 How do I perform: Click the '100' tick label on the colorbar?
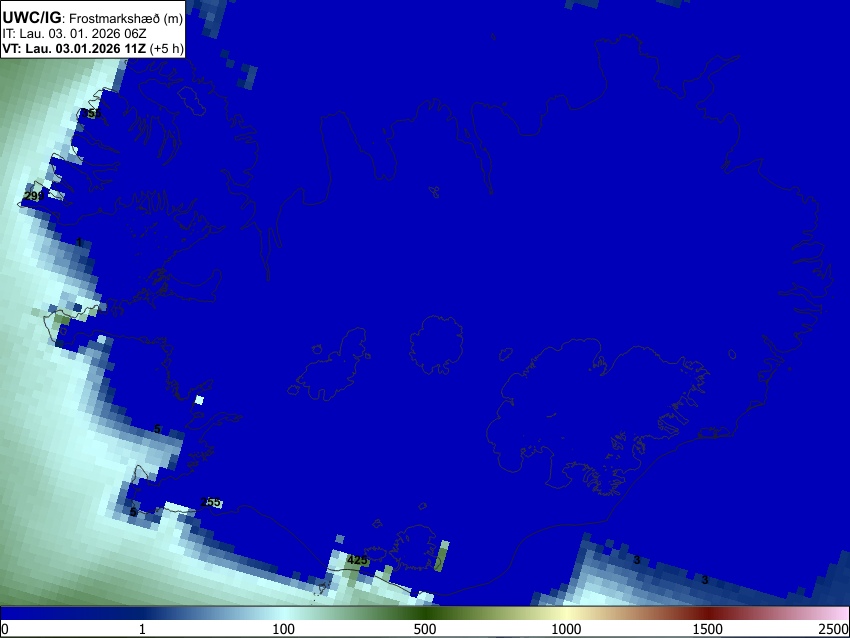pyautogui.click(x=283, y=629)
